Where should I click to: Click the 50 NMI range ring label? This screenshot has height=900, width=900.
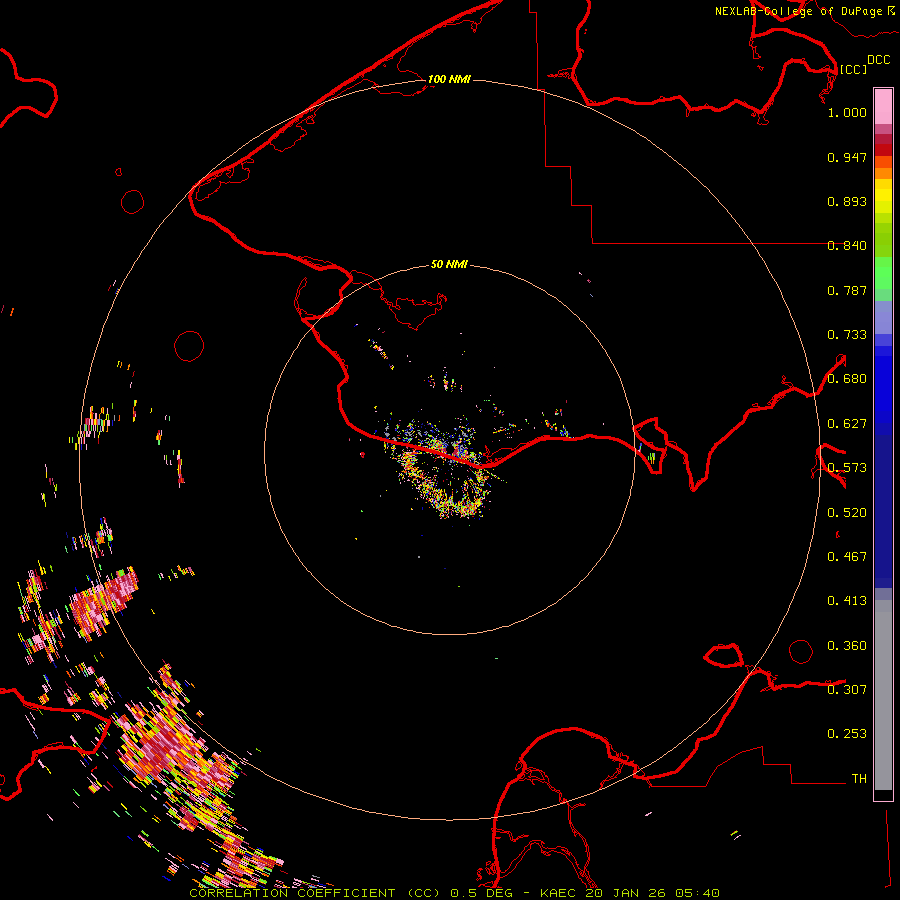pyautogui.click(x=449, y=265)
